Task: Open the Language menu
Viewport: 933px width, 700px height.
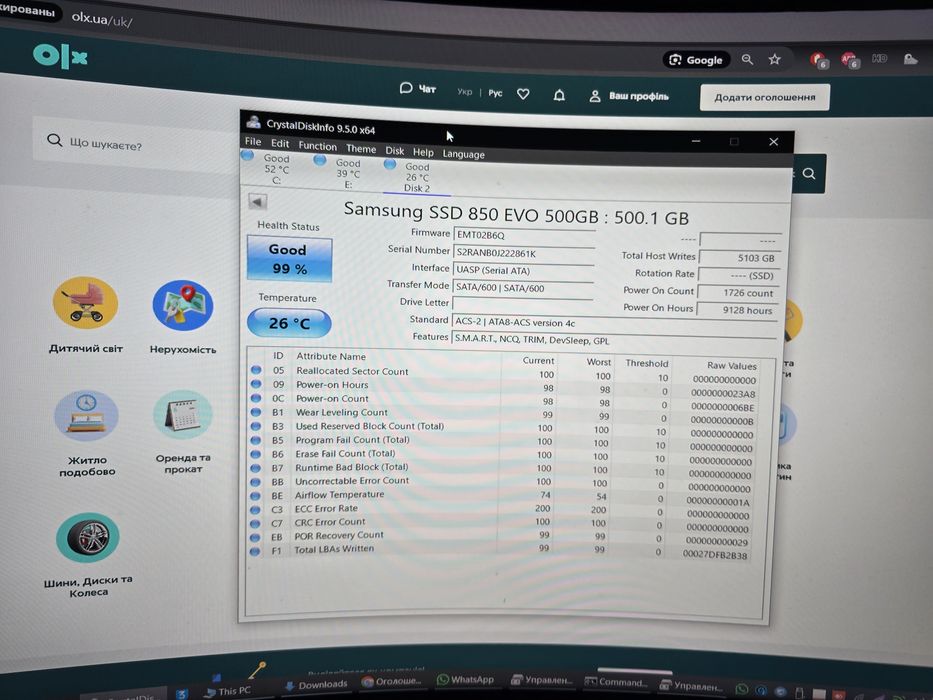Action: [x=464, y=154]
